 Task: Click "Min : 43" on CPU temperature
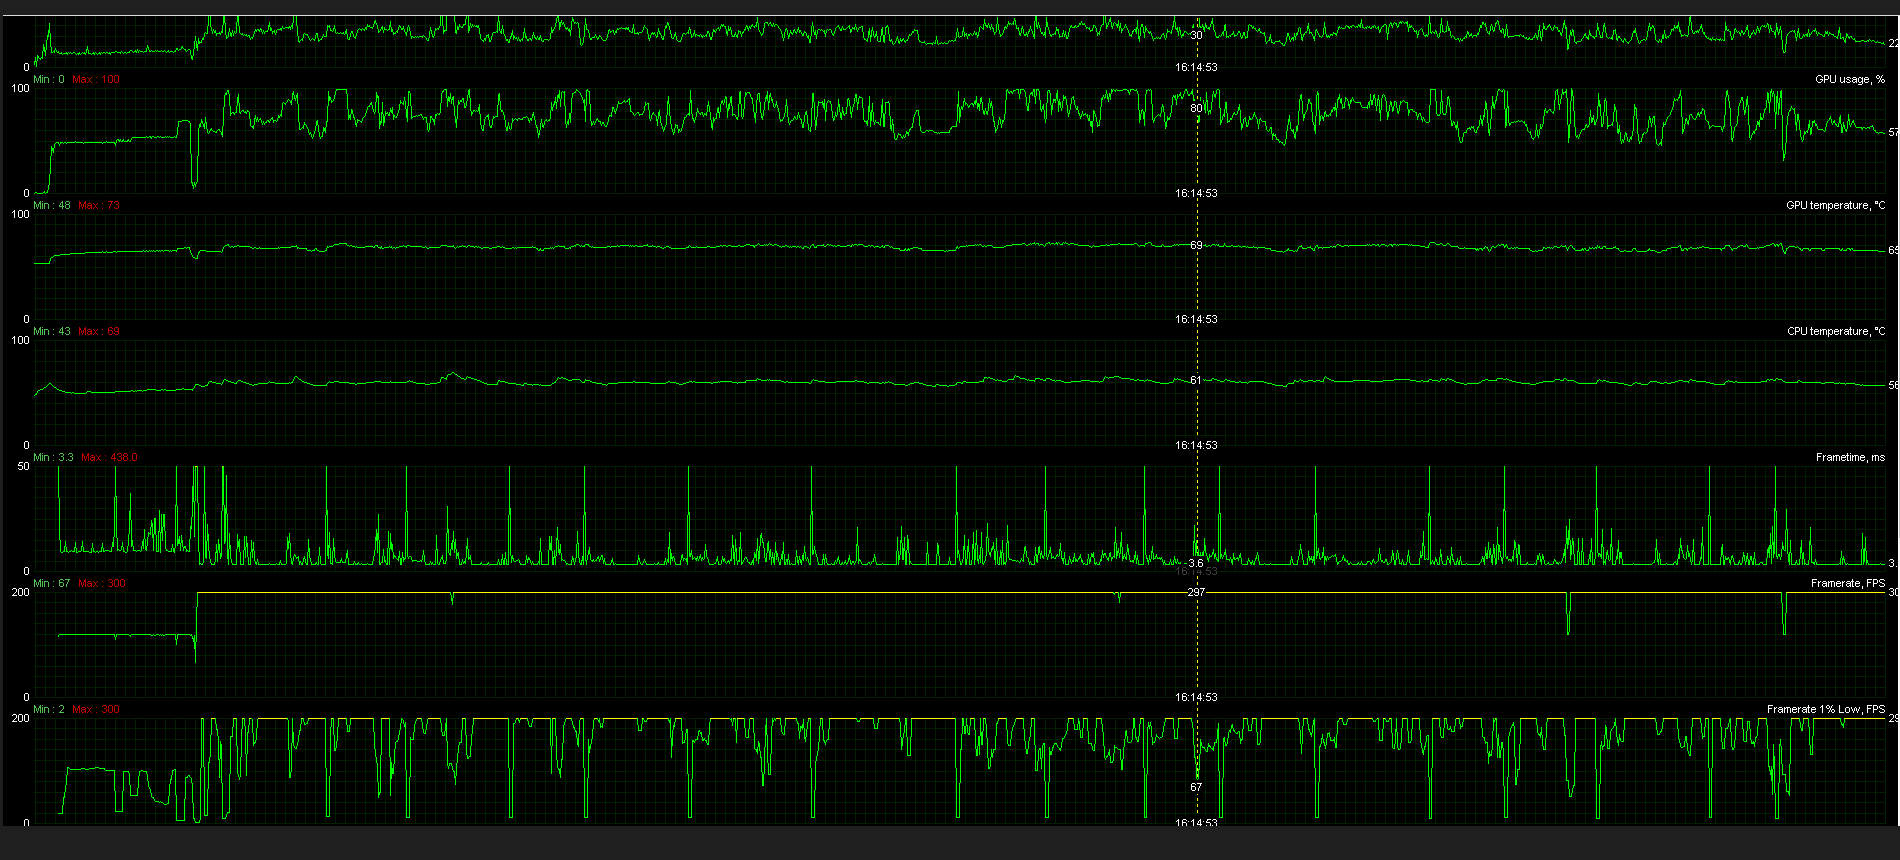pos(52,331)
